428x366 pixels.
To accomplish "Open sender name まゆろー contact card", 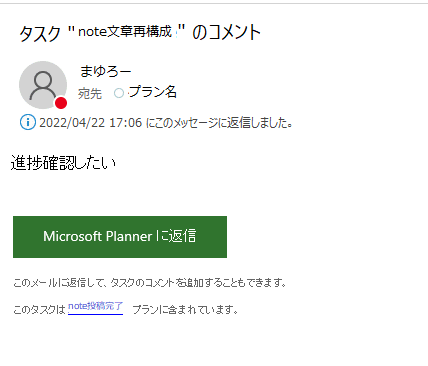I will [x=105, y=71].
